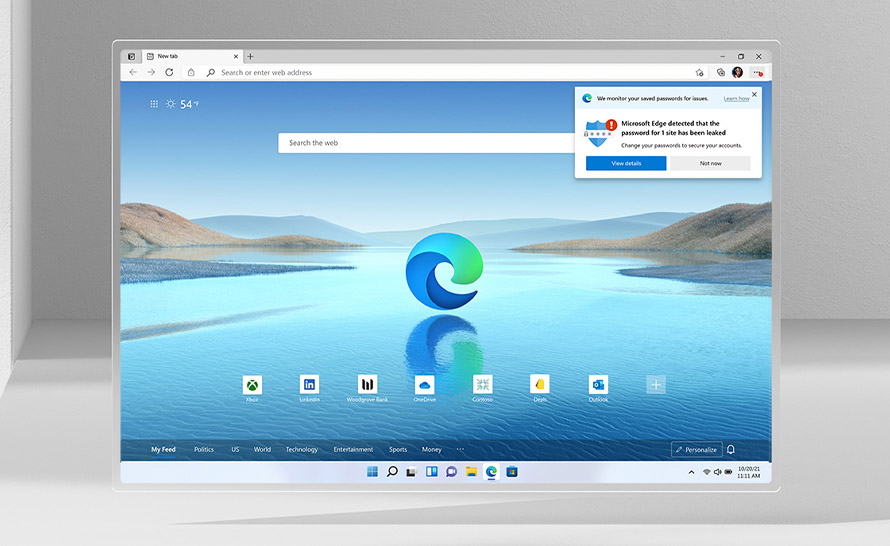The width and height of the screenshot is (890, 546).
Task: Open Teams Chat on taskbar
Action: [451, 472]
